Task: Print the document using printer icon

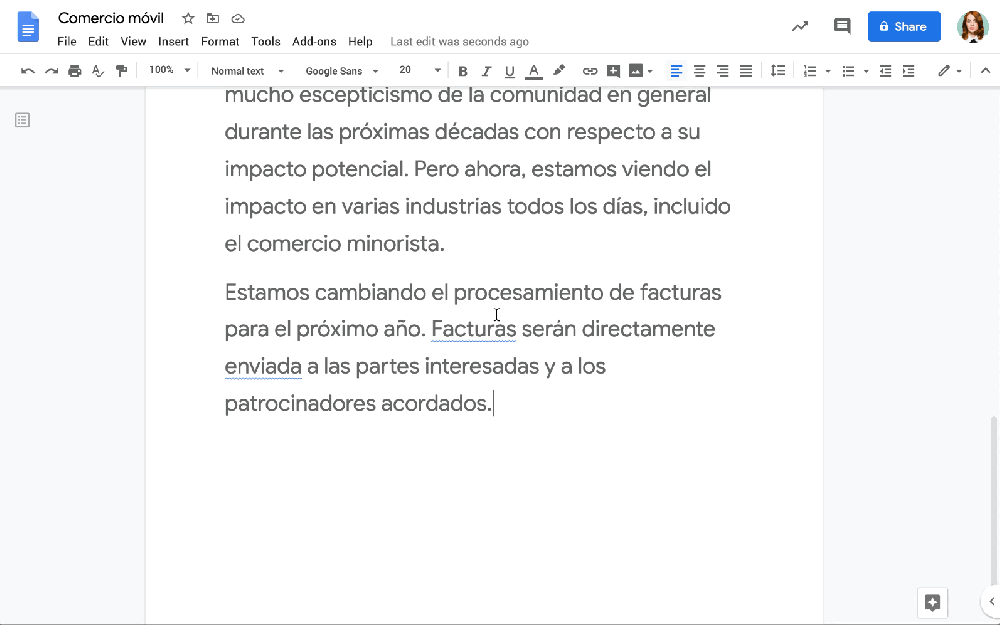Action: tap(75, 71)
